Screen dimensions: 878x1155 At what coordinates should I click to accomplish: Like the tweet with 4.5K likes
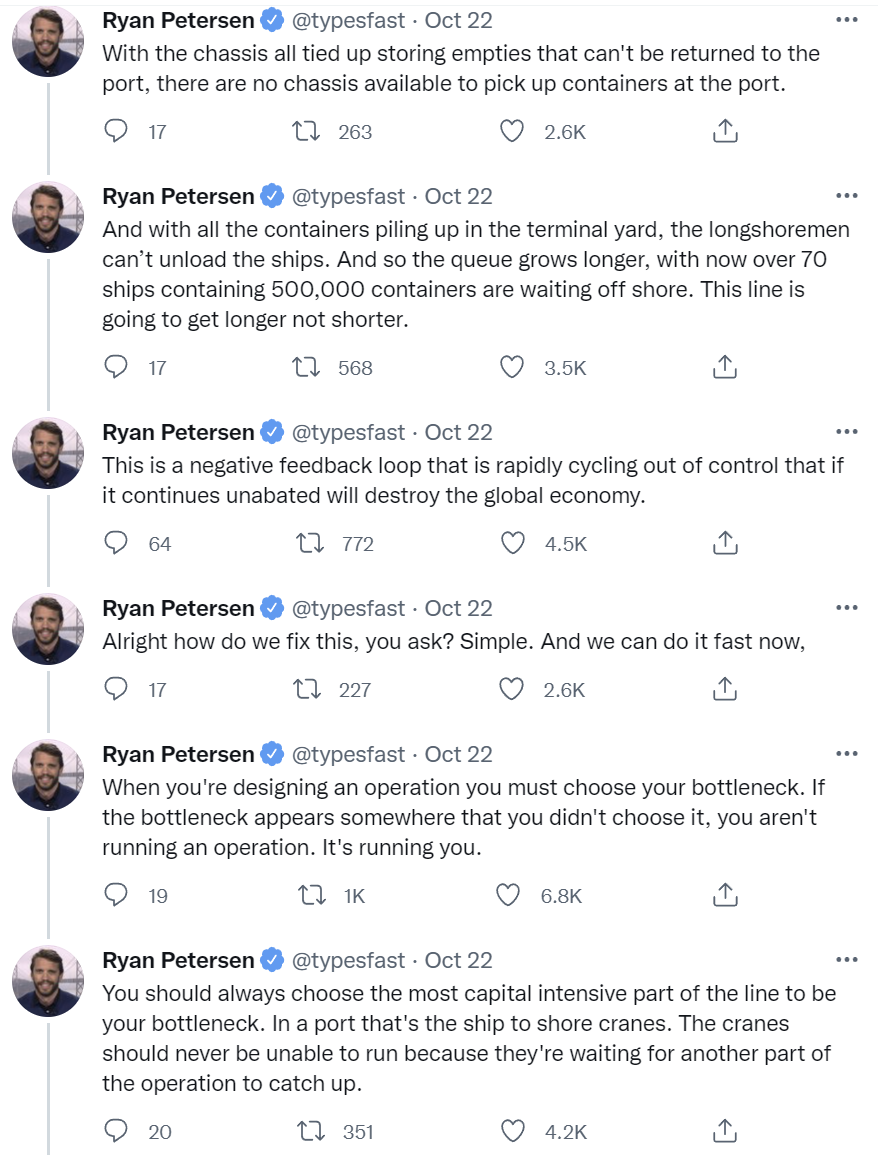click(x=512, y=543)
